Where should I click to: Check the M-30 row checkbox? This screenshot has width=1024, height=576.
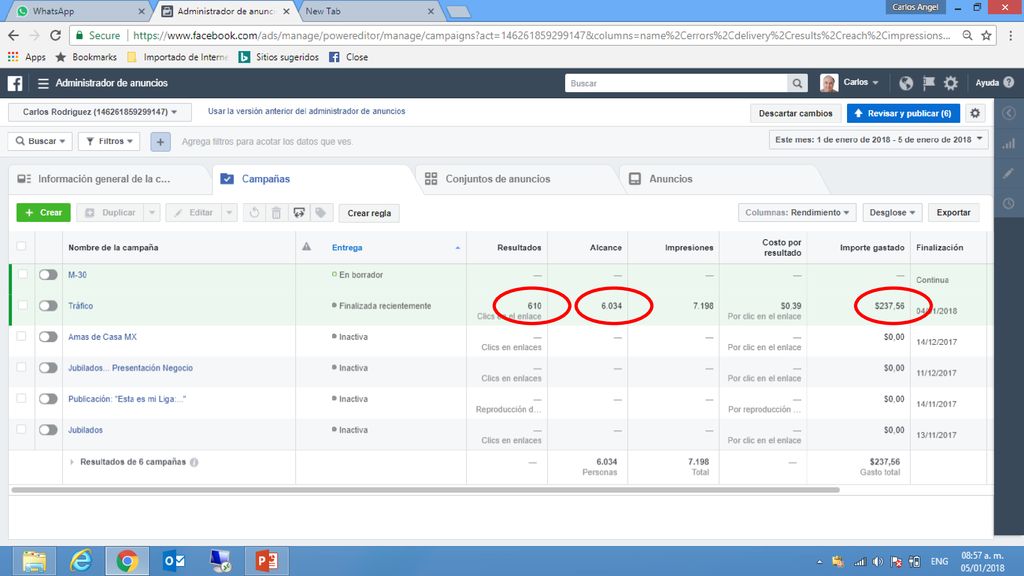(x=23, y=274)
